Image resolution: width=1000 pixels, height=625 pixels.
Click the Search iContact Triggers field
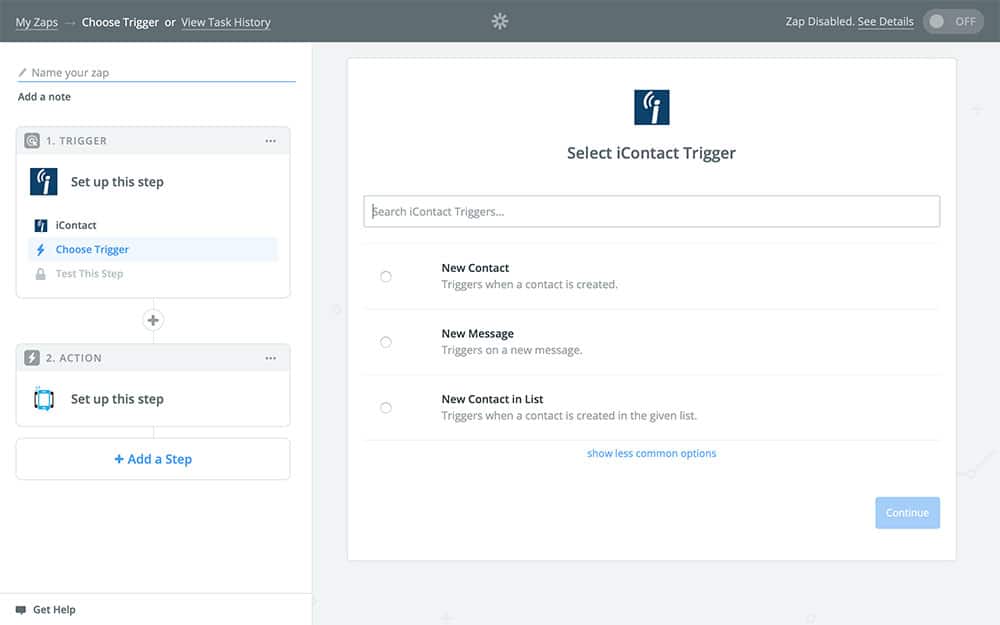point(651,211)
